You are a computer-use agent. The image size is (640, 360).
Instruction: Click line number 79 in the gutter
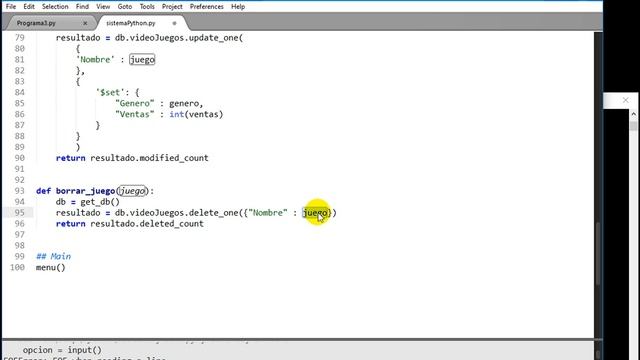pyautogui.click(x=20, y=38)
